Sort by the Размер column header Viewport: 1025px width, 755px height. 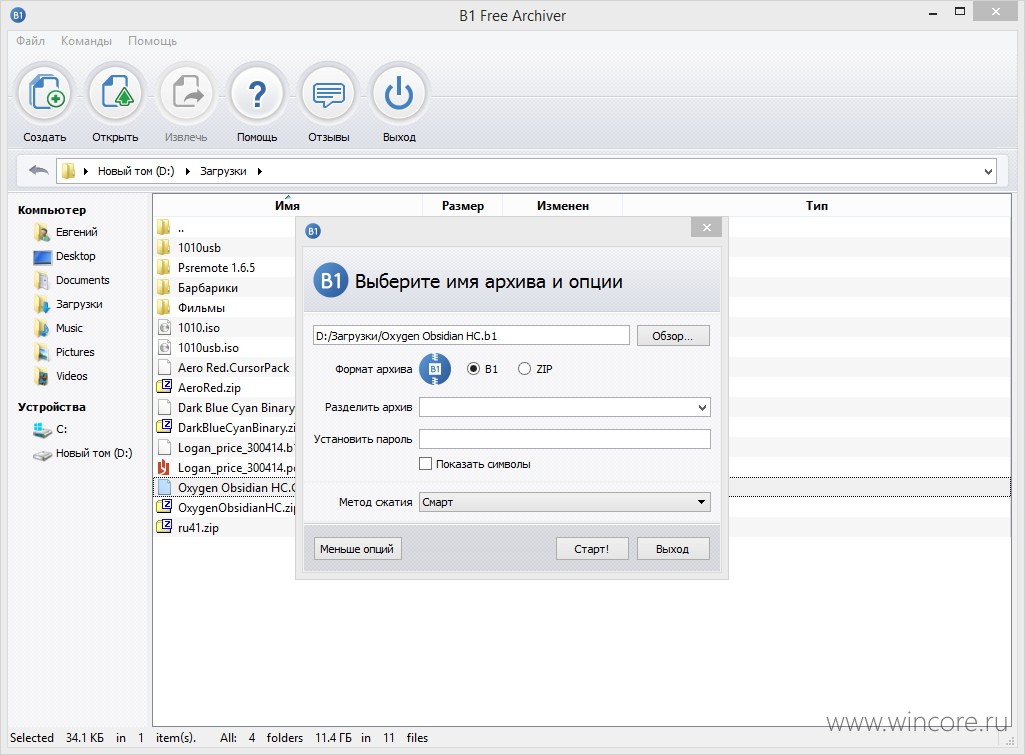coord(463,205)
